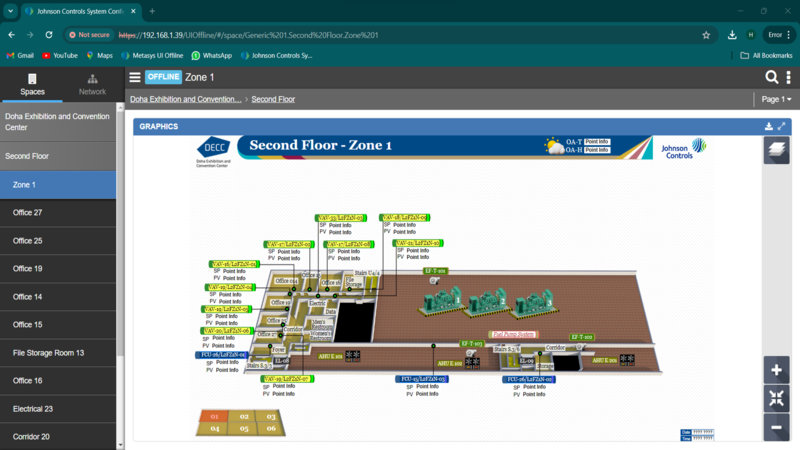Fit graphic to window

click(776, 398)
